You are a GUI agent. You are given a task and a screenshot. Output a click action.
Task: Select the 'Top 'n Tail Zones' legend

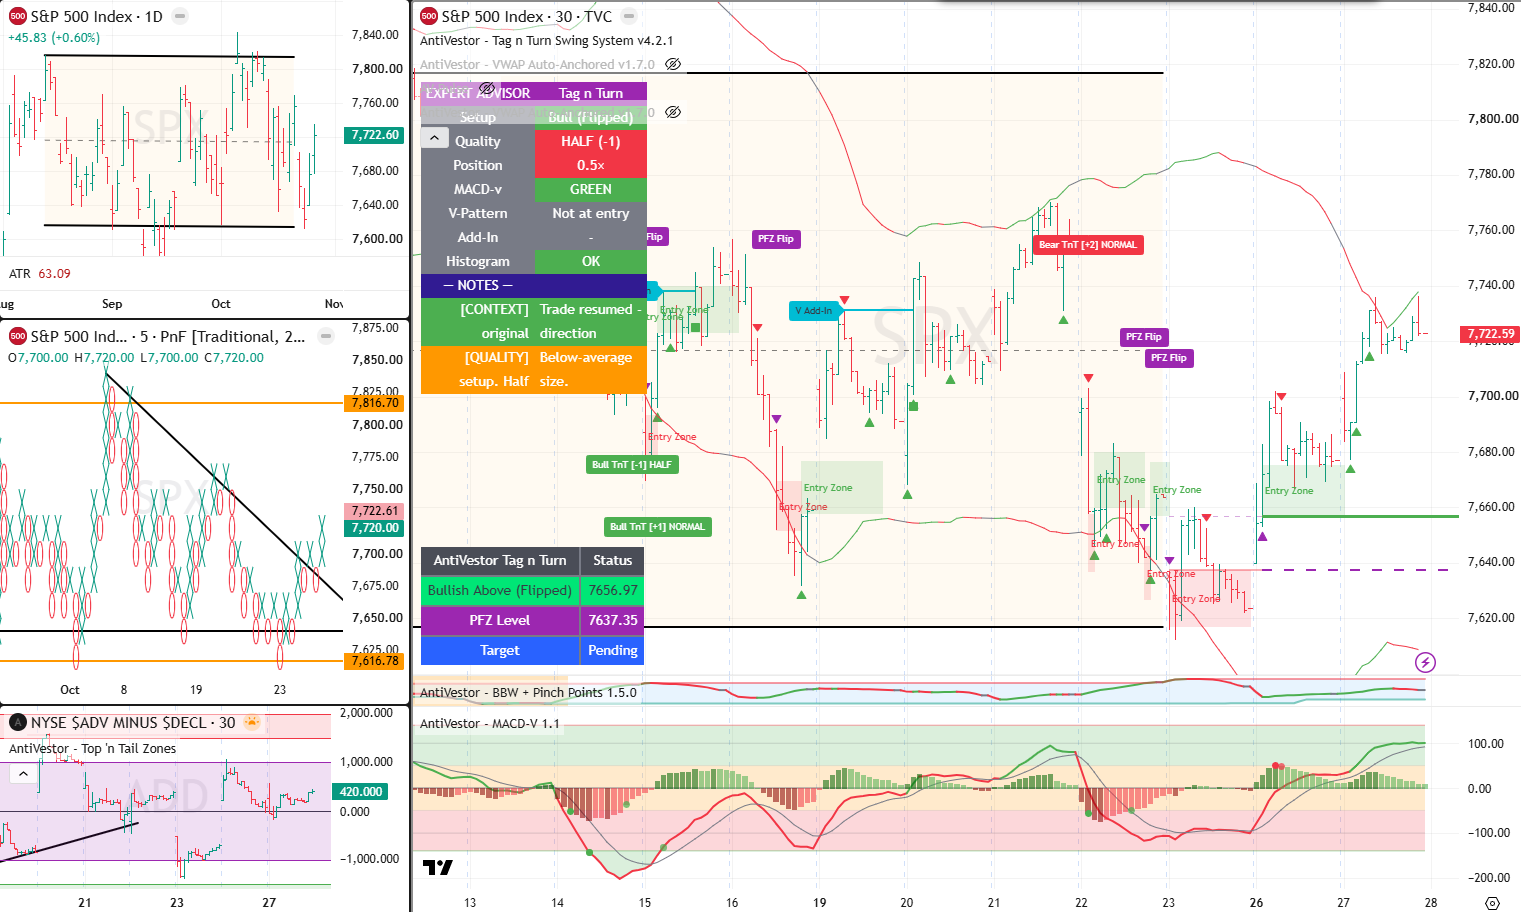(x=93, y=748)
